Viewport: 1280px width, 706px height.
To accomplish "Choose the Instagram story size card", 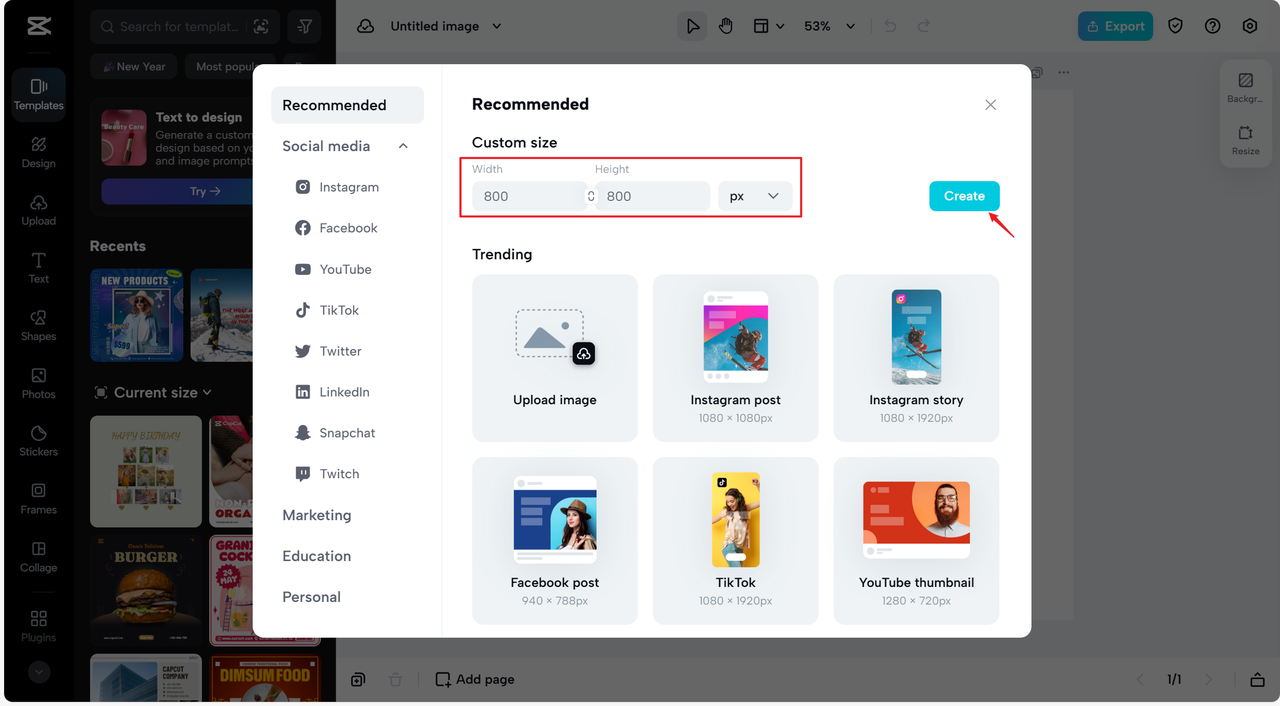I will [x=916, y=358].
